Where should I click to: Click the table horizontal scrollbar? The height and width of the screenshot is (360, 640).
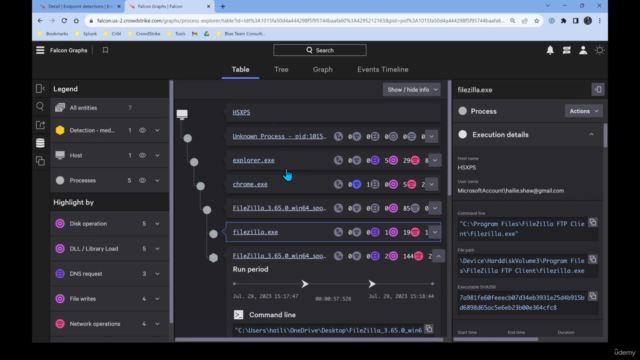click(x=309, y=339)
